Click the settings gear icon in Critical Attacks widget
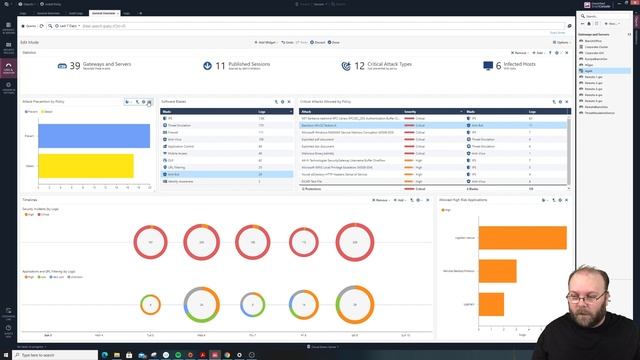 pos(560,102)
